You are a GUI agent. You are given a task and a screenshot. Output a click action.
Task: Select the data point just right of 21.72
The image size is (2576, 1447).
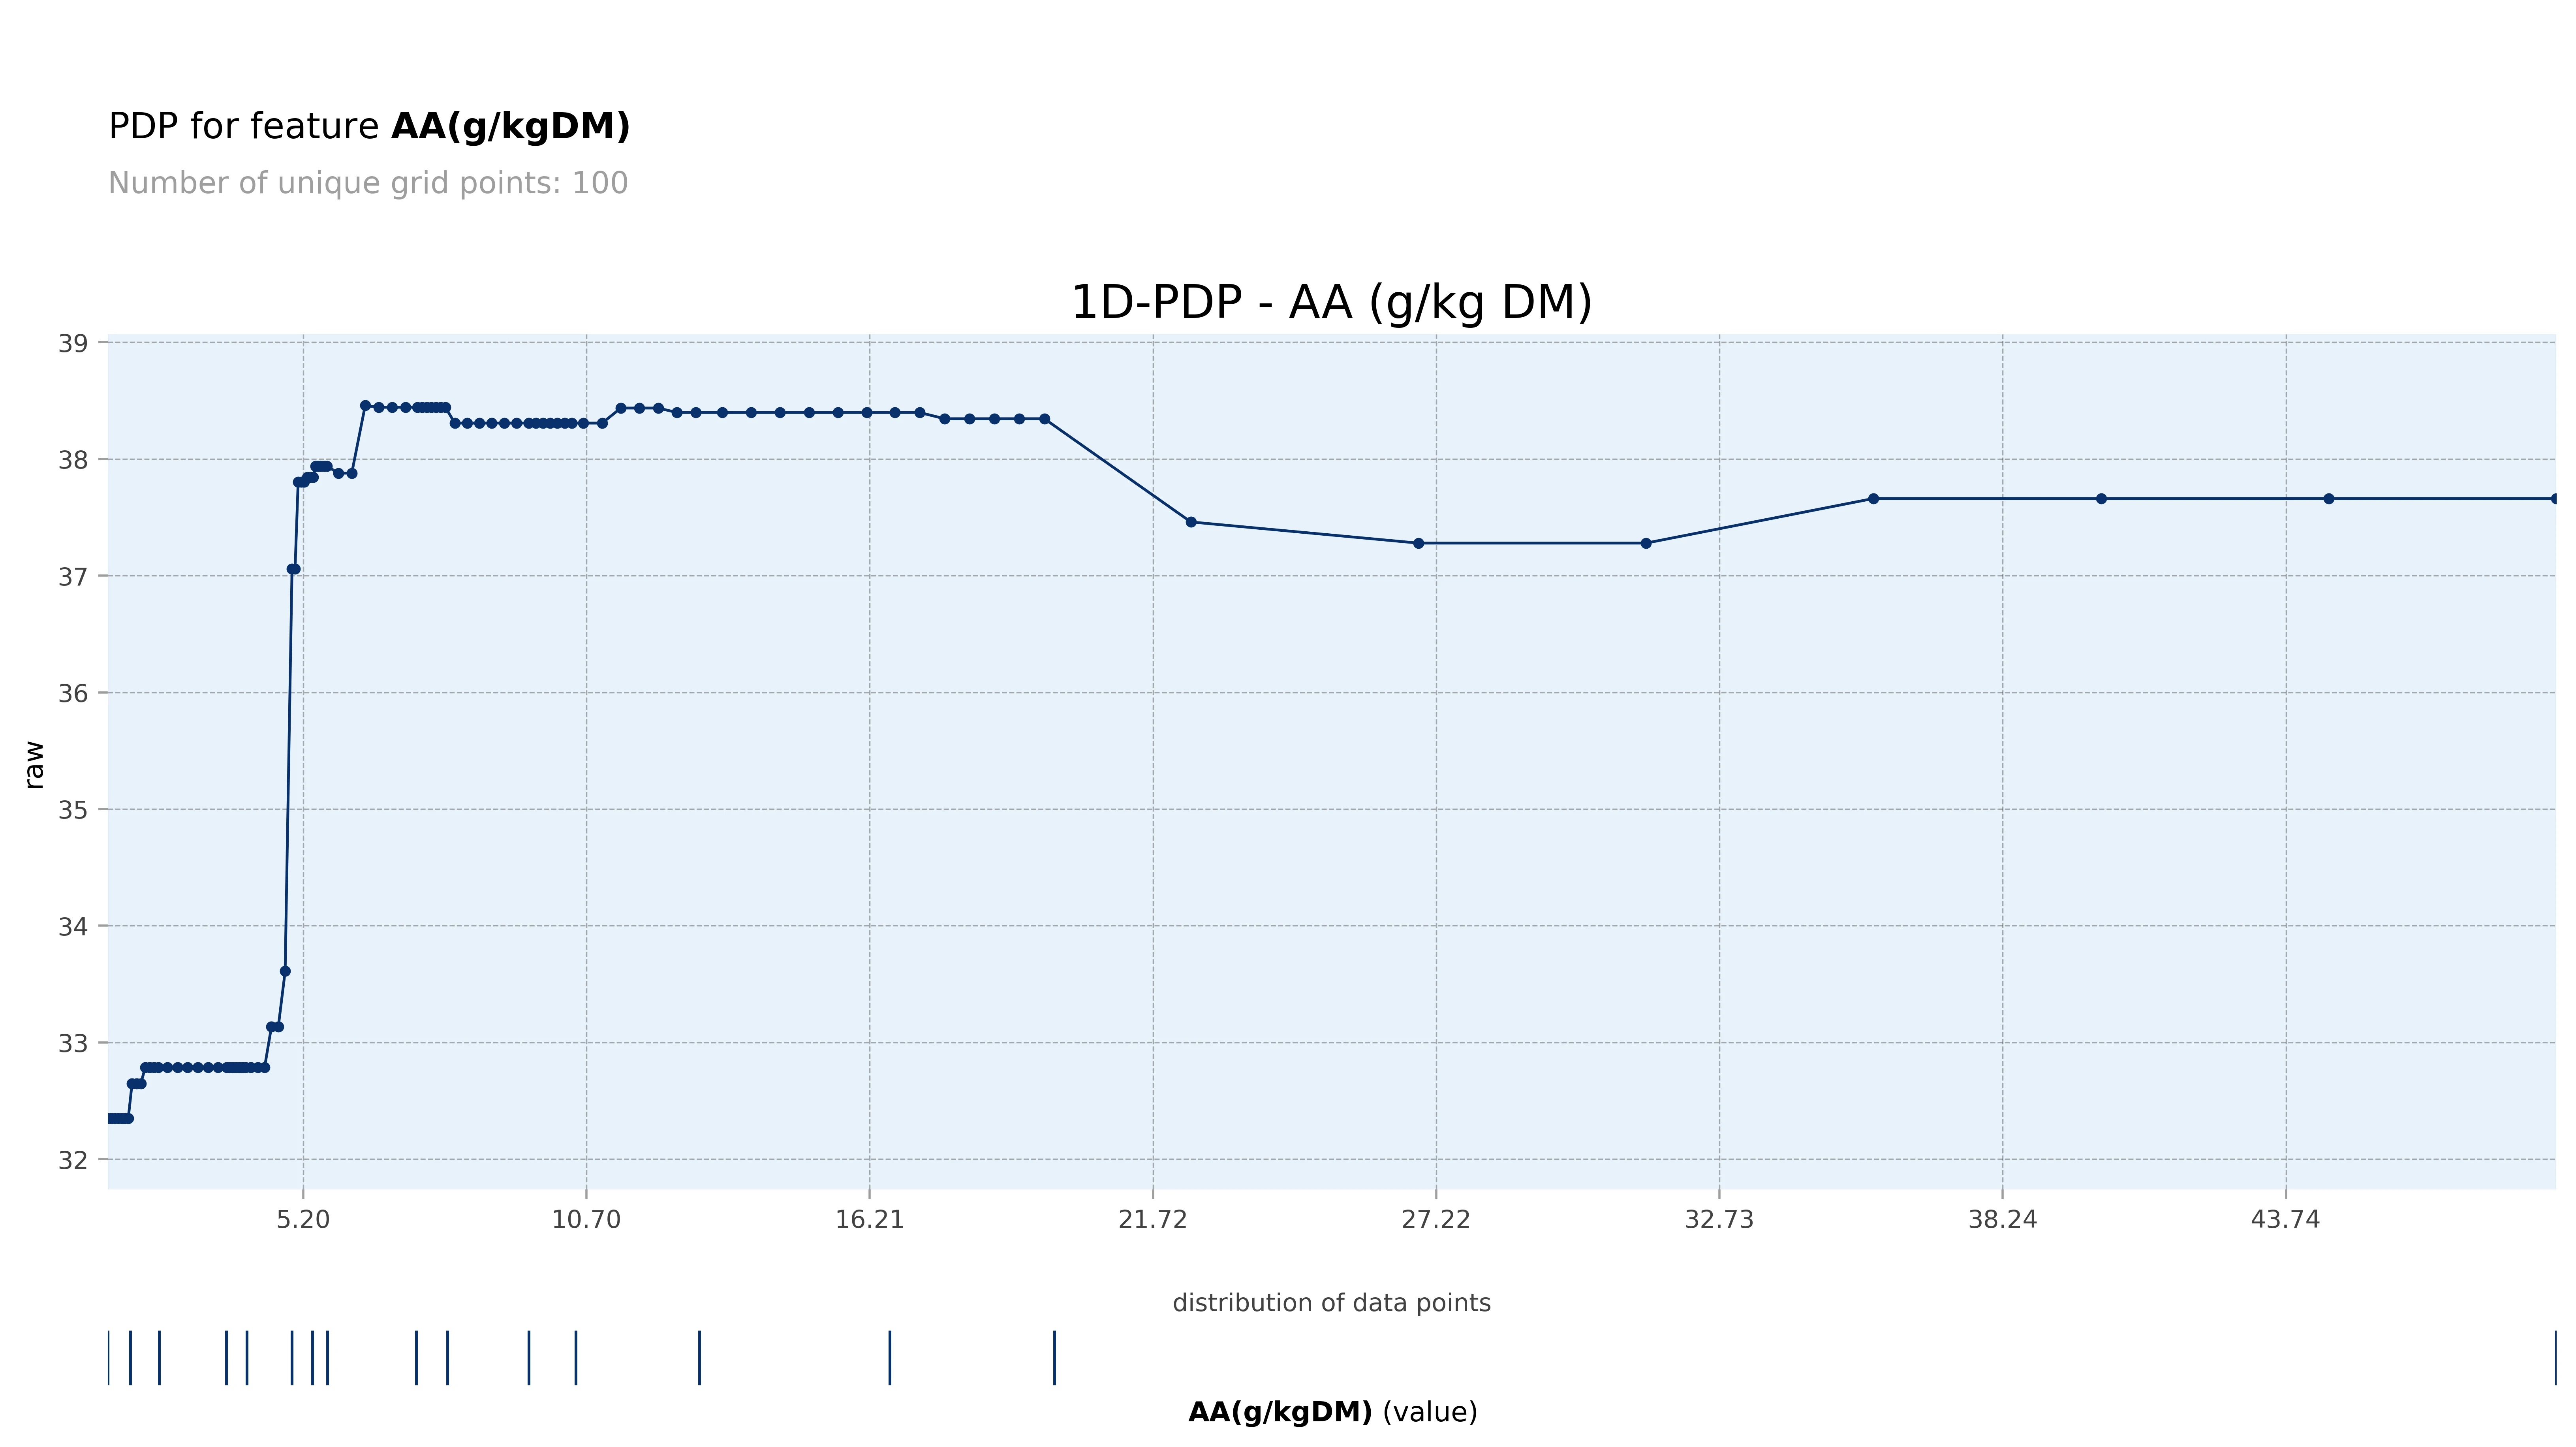point(1190,522)
